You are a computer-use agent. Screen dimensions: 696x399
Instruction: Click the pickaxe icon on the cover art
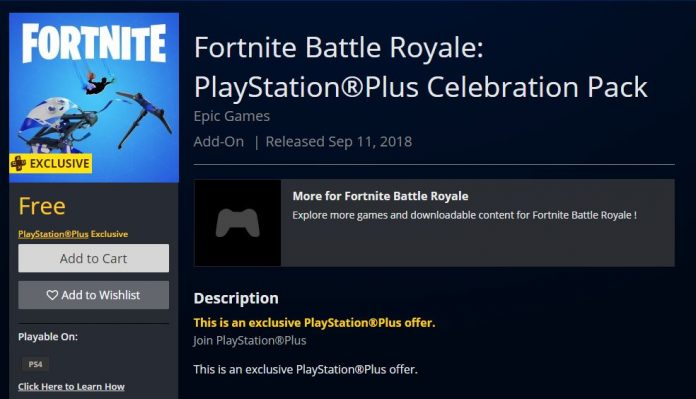point(144,119)
